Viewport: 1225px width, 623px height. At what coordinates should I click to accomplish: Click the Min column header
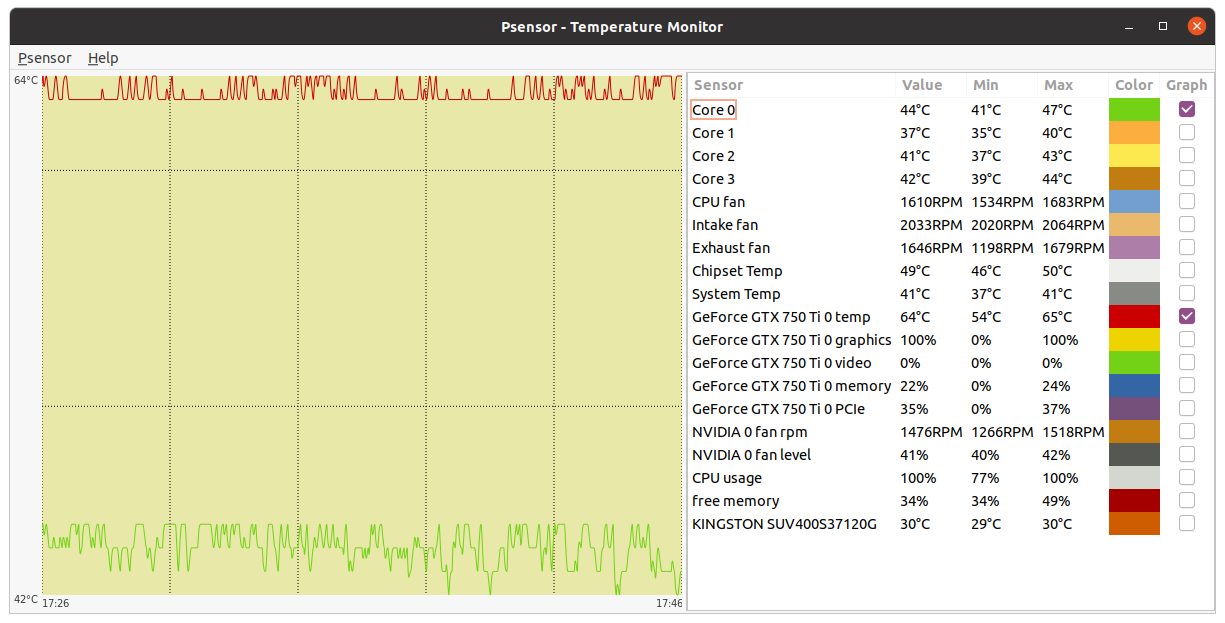985,85
